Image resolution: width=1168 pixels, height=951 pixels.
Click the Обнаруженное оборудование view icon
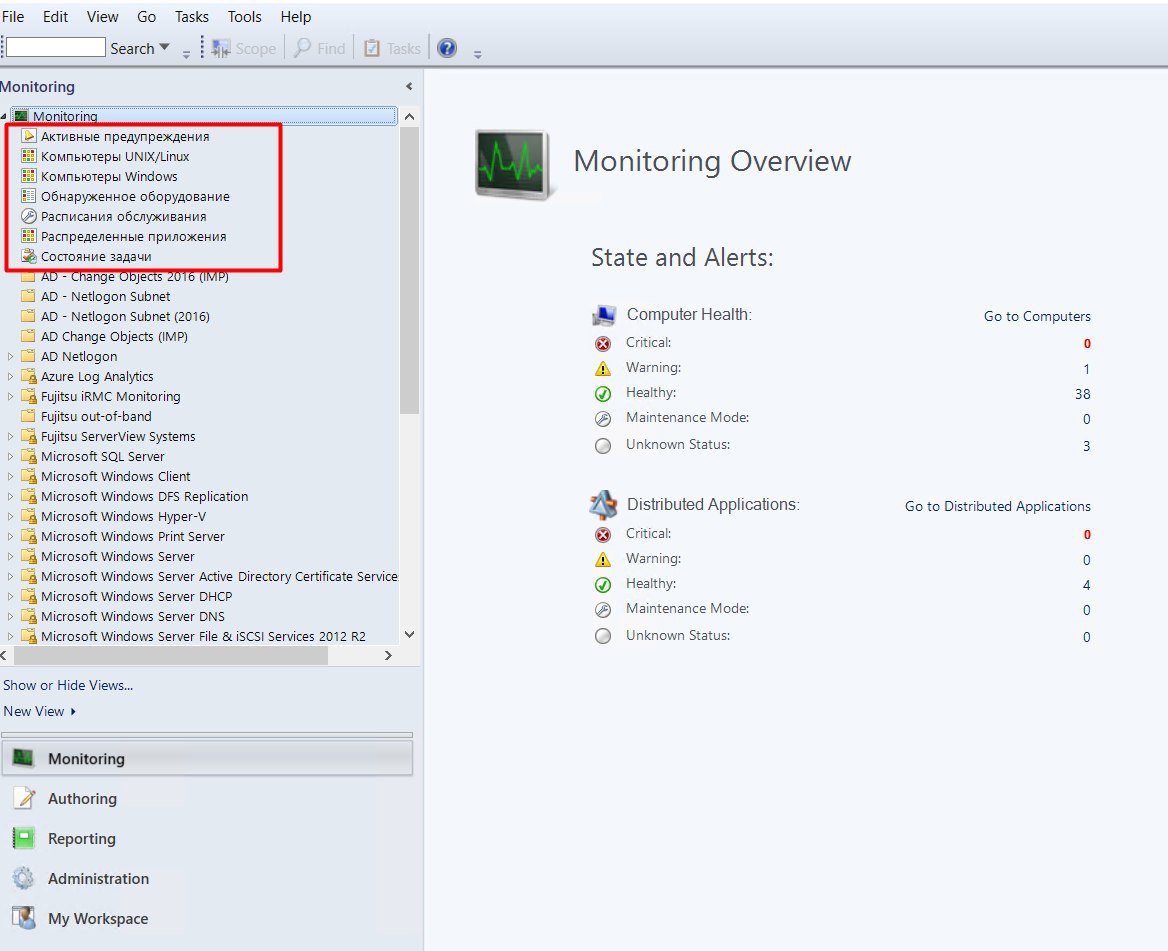click(x=29, y=196)
